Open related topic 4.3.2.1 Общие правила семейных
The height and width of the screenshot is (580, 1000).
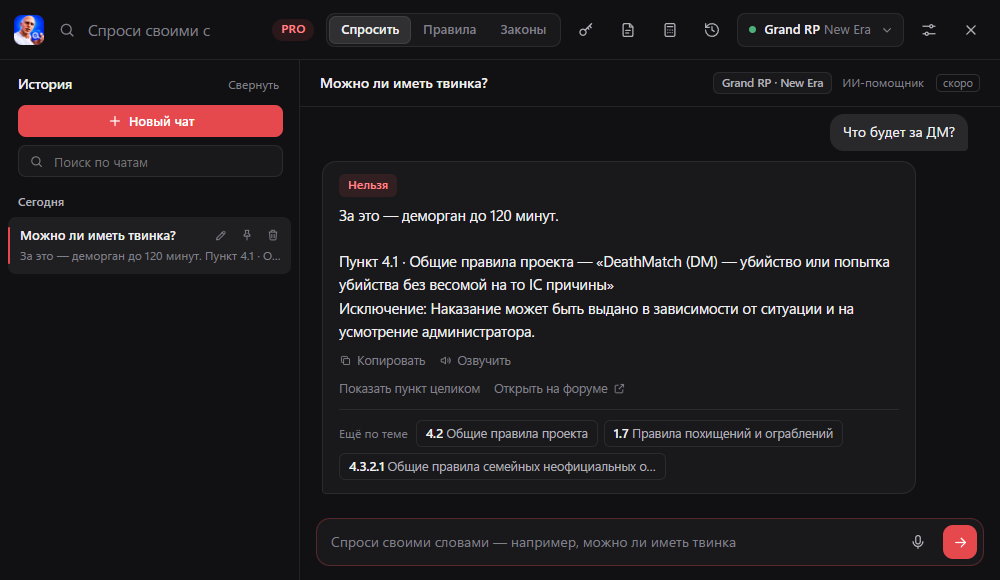point(503,466)
